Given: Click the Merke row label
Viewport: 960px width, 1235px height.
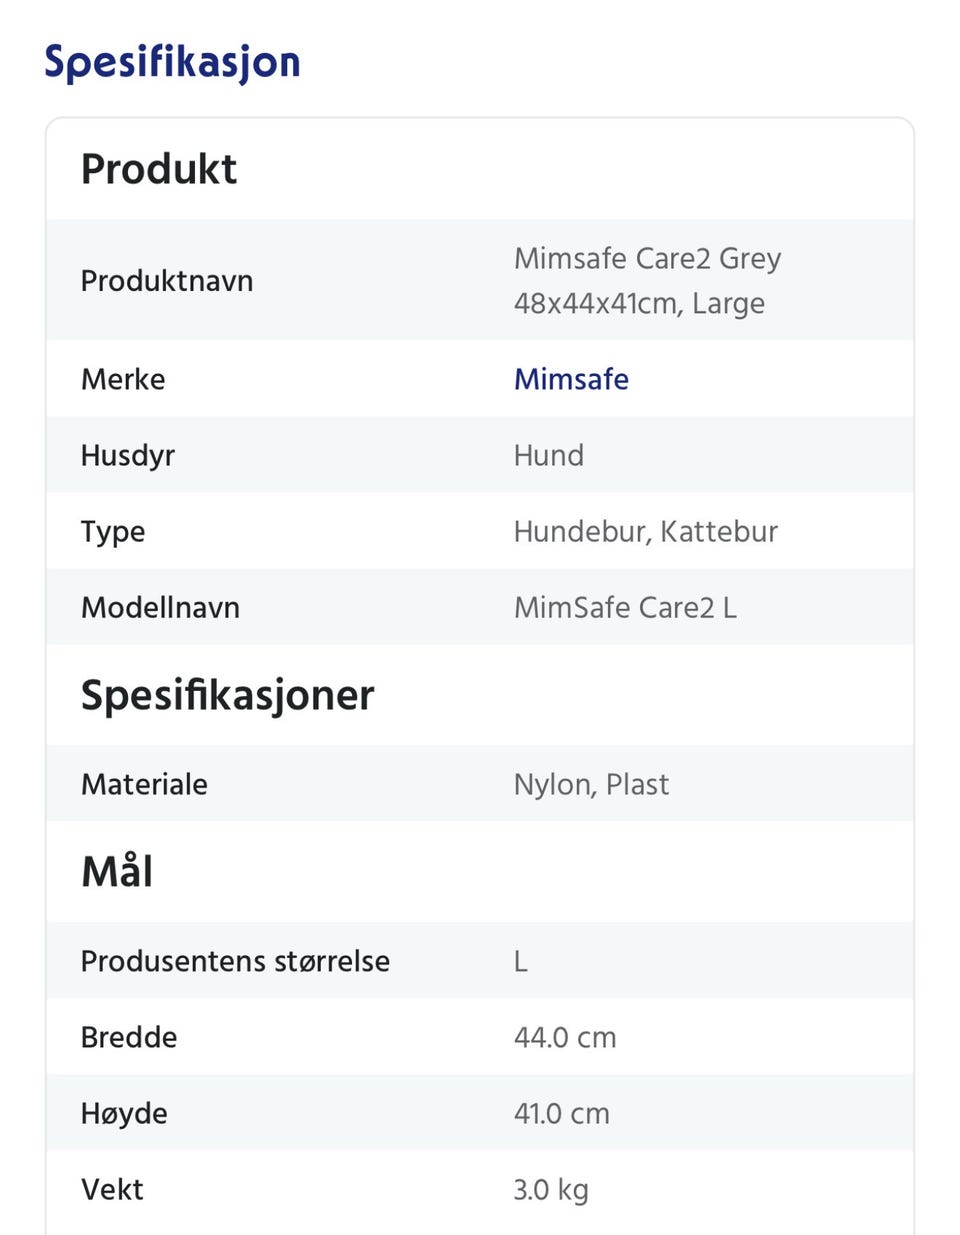Looking at the screenshot, I should tap(123, 379).
